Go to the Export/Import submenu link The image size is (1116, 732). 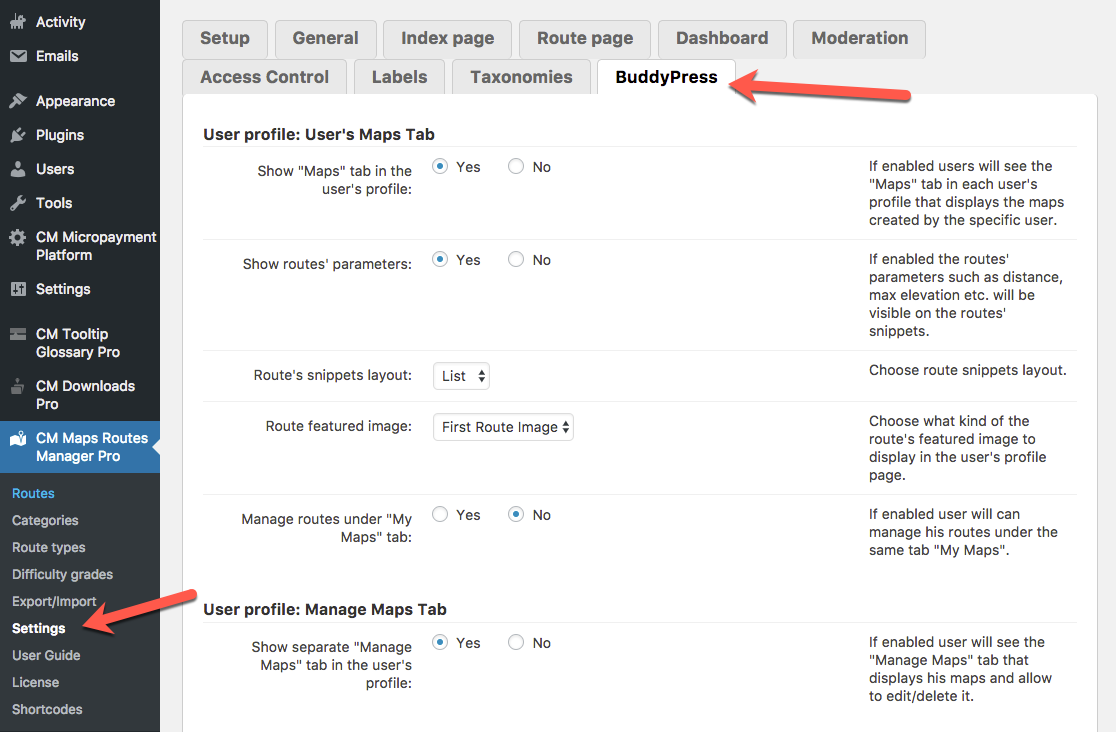54,602
